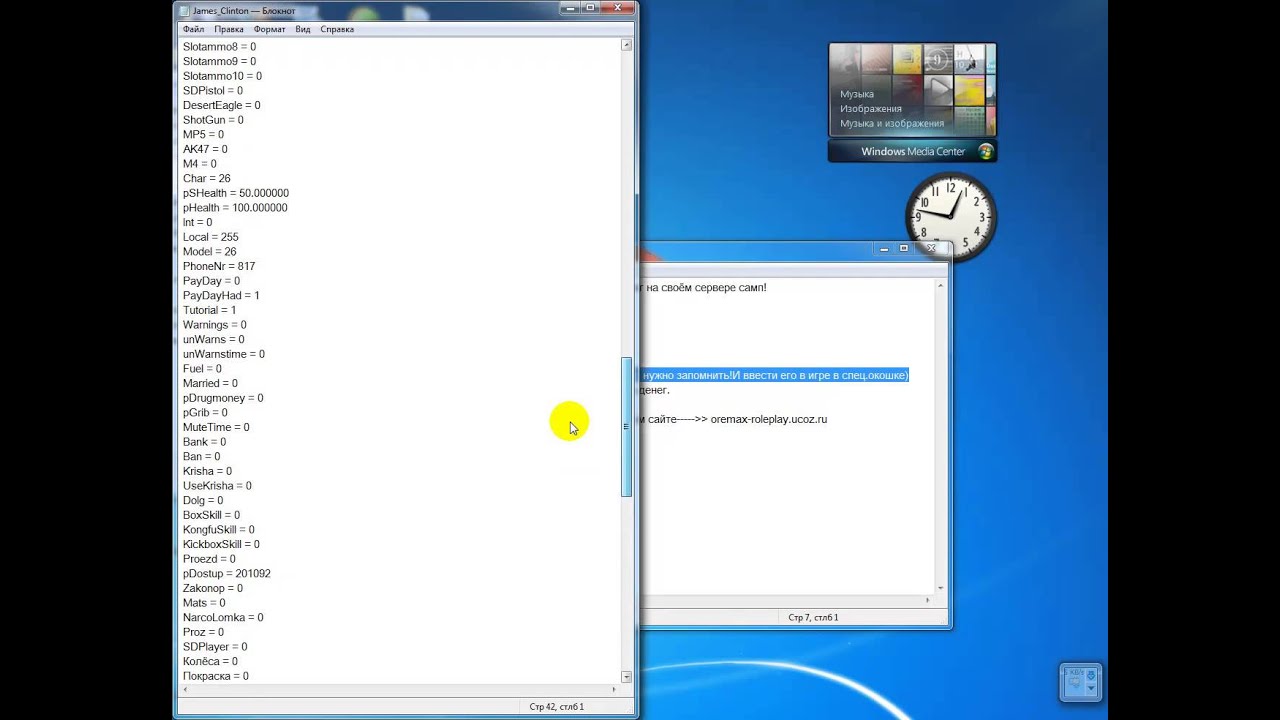
Task: Click the right arrow of background Notepad horizontal scrollbar
Action: pos(927,600)
